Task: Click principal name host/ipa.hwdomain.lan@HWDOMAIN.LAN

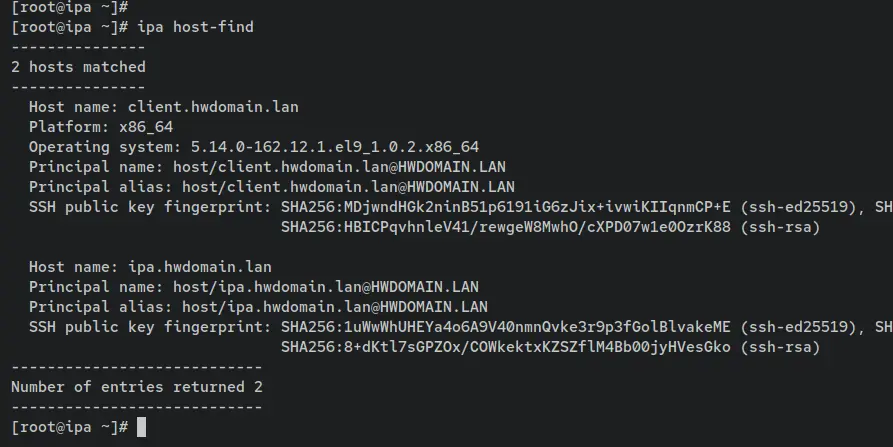Action: (x=326, y=286)
